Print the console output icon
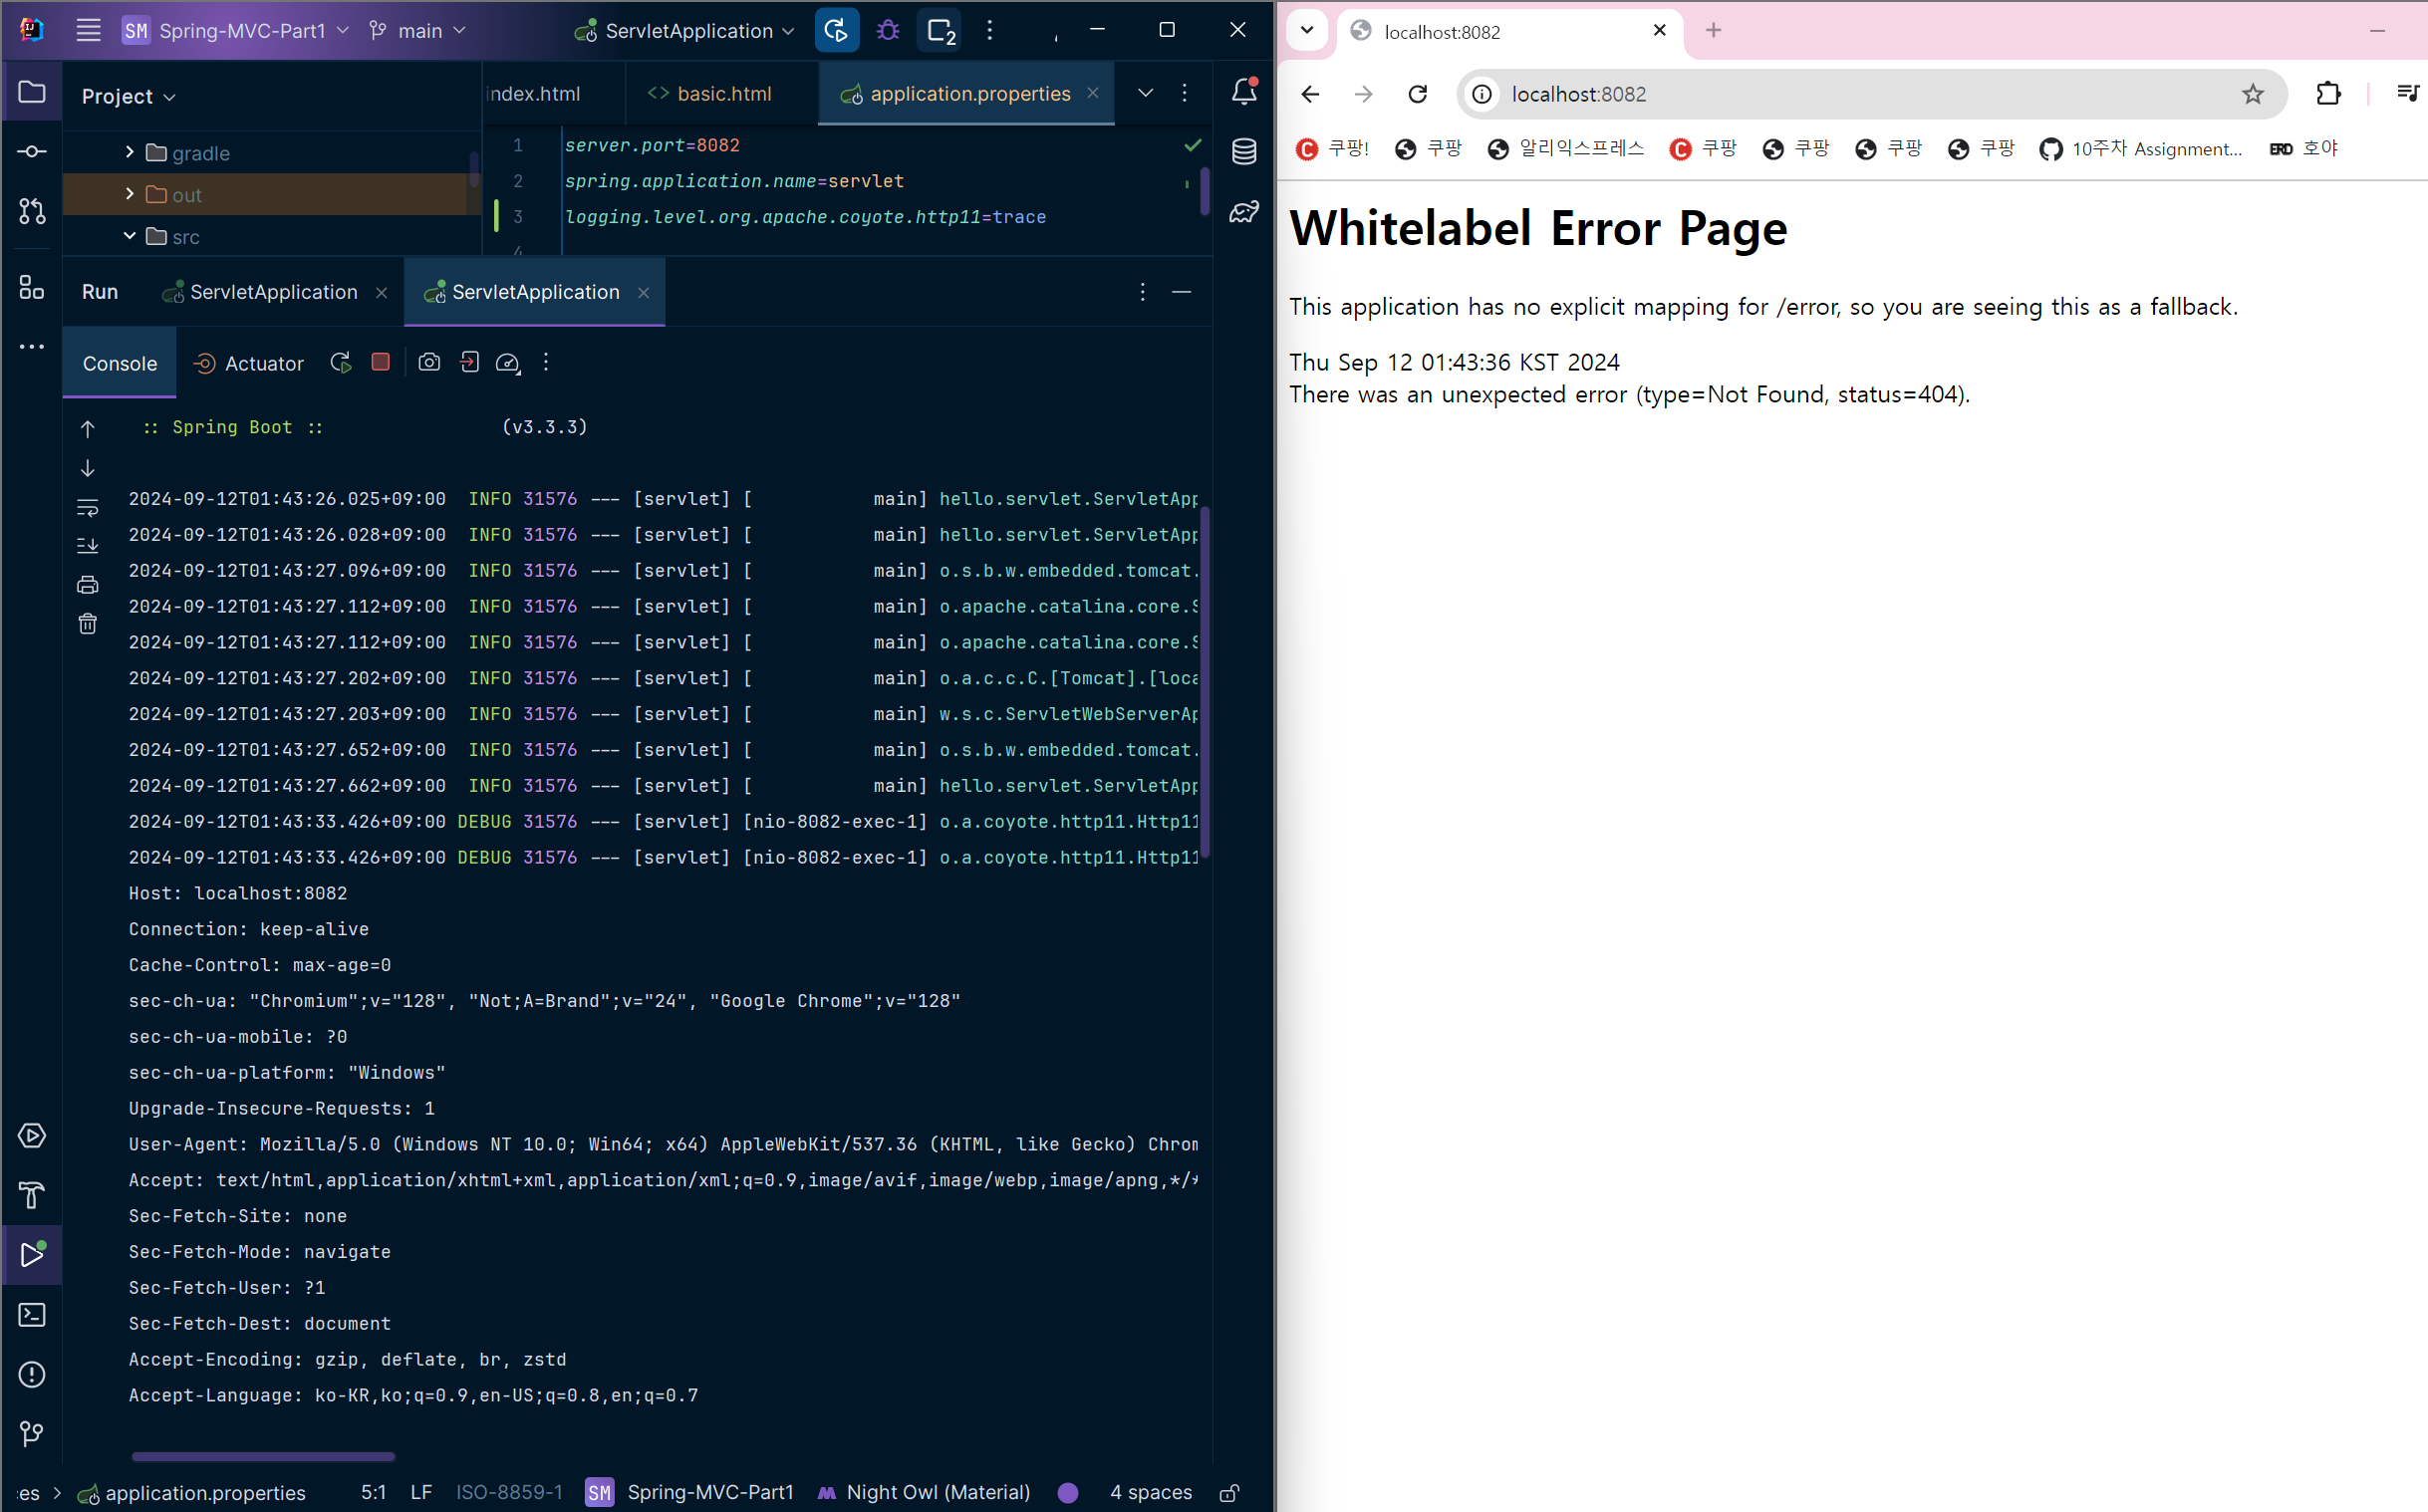Image resolution: width=2428 pixels, height=1512 pixels. pyautogui.click(x=88, y=585)
